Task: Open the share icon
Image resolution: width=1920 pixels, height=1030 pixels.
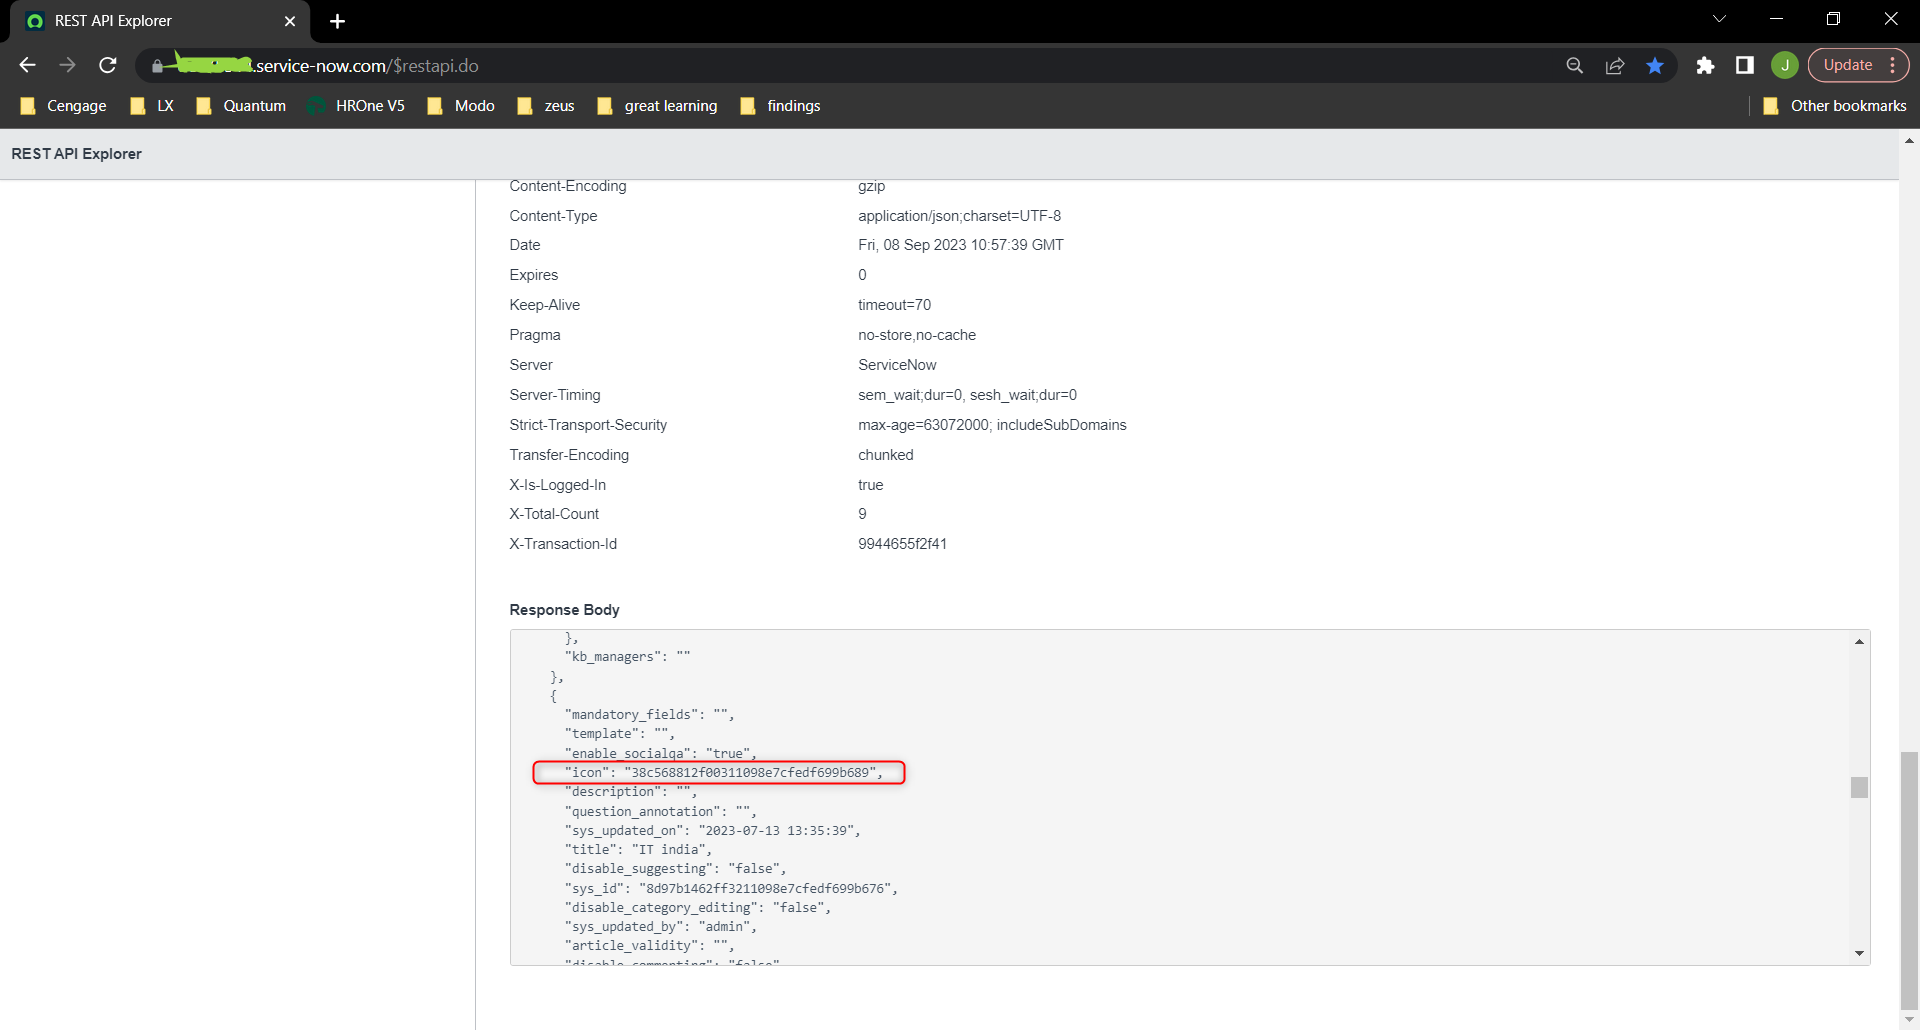Action: click(1615, 65)
